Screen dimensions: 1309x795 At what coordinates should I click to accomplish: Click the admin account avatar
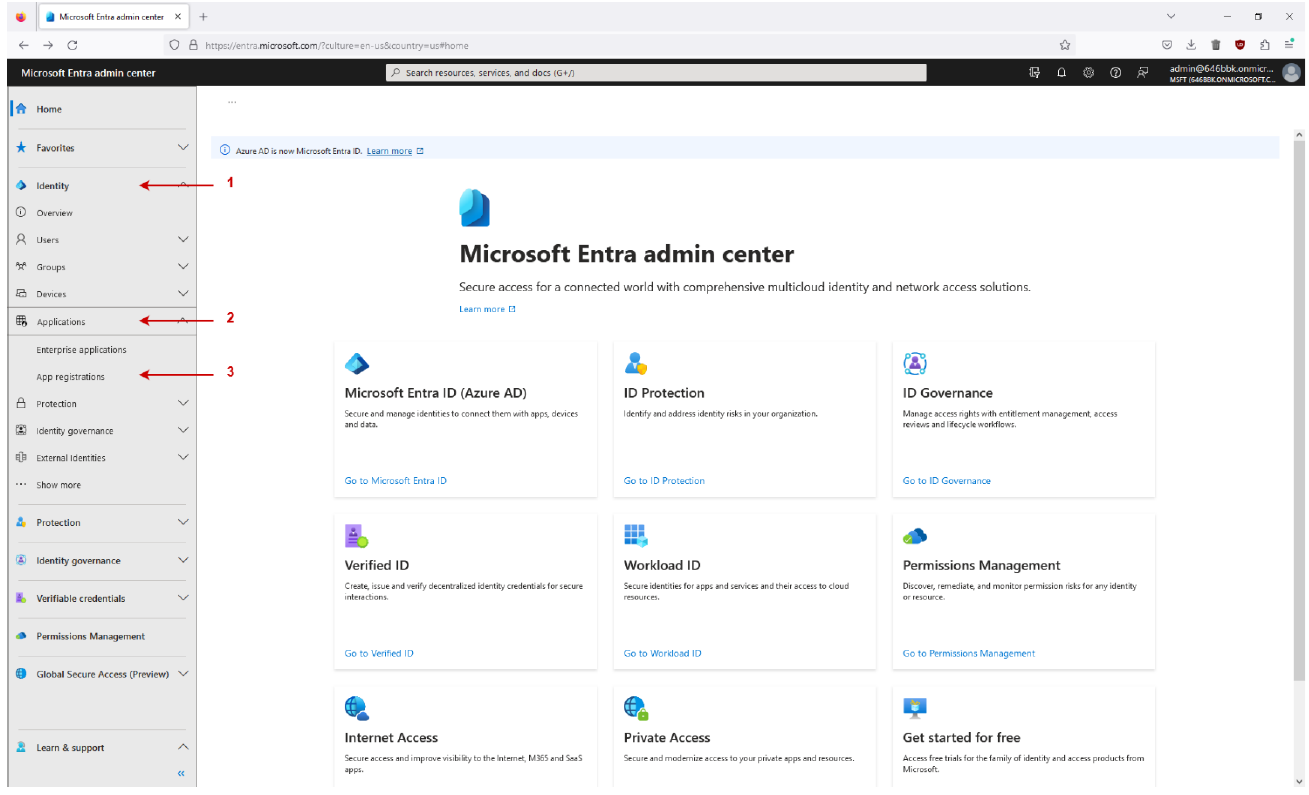point(1291,72)
